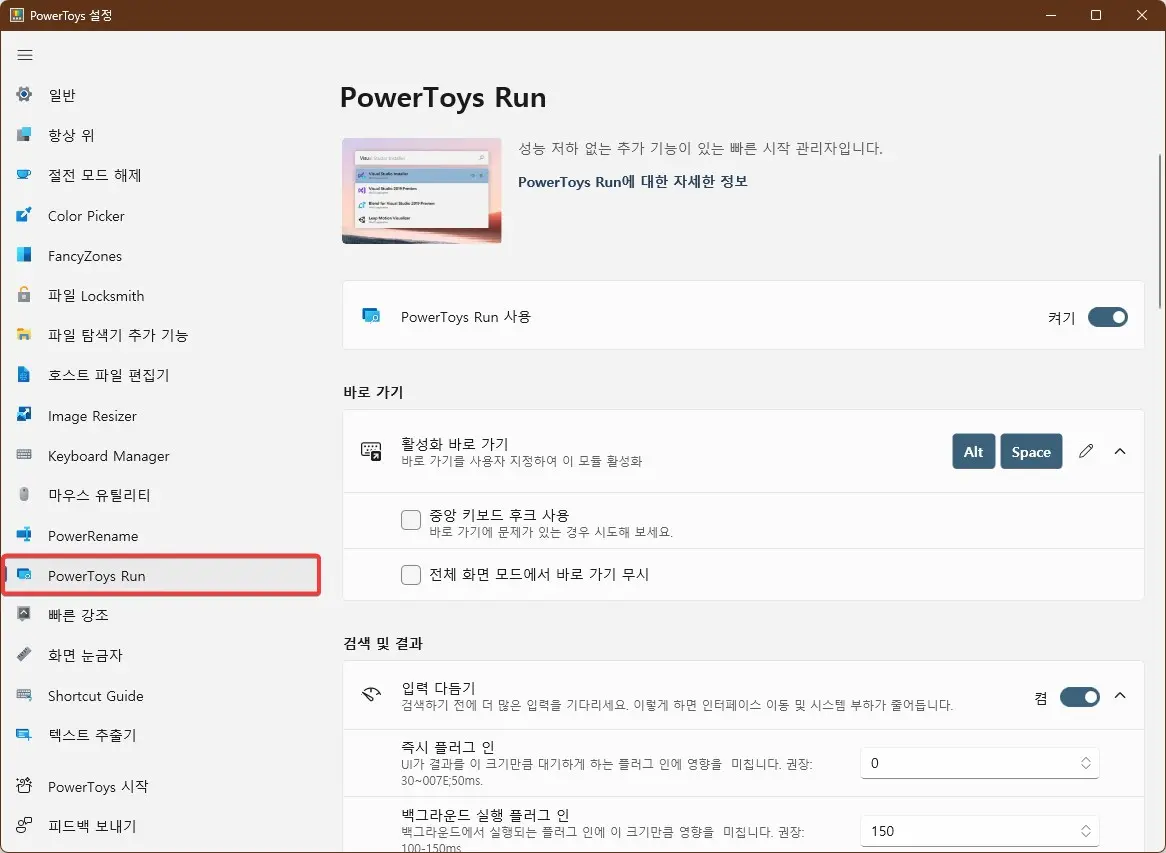Click the 백그라운드 실행 플러그 인 stepper arrows
Image resolution: width=1166 pixels, height=853 pixels.
(x=1086, y=831)
